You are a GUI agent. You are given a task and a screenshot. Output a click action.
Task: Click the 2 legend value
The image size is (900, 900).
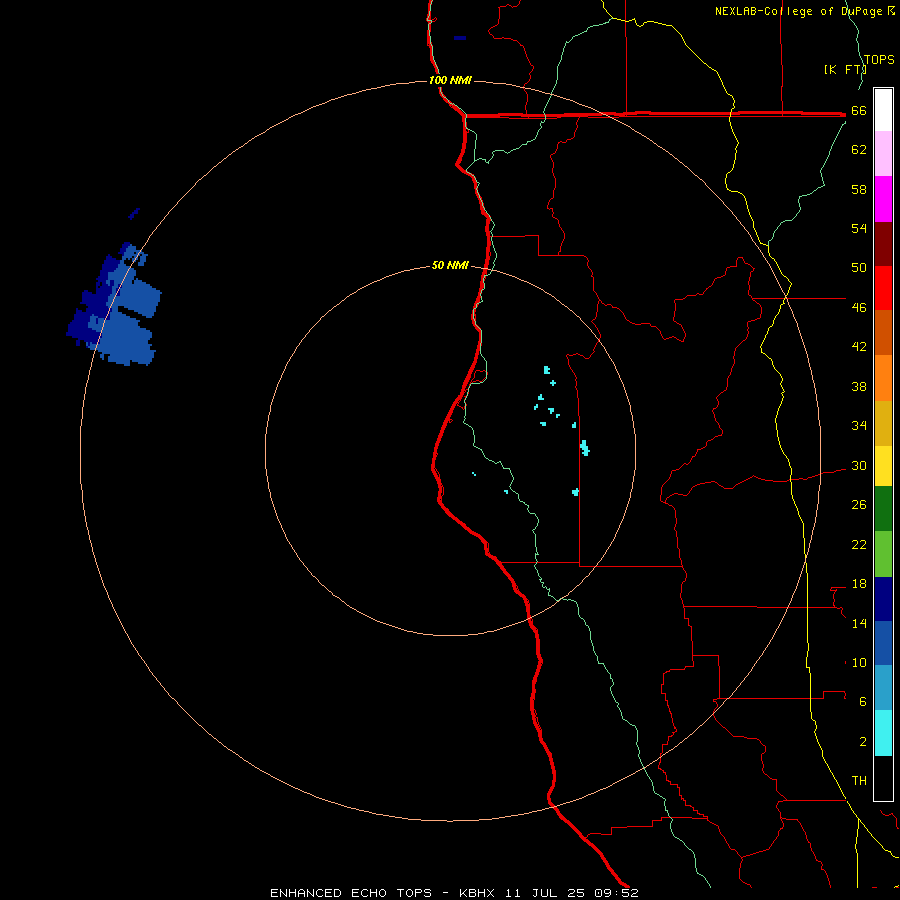(863, 742)
